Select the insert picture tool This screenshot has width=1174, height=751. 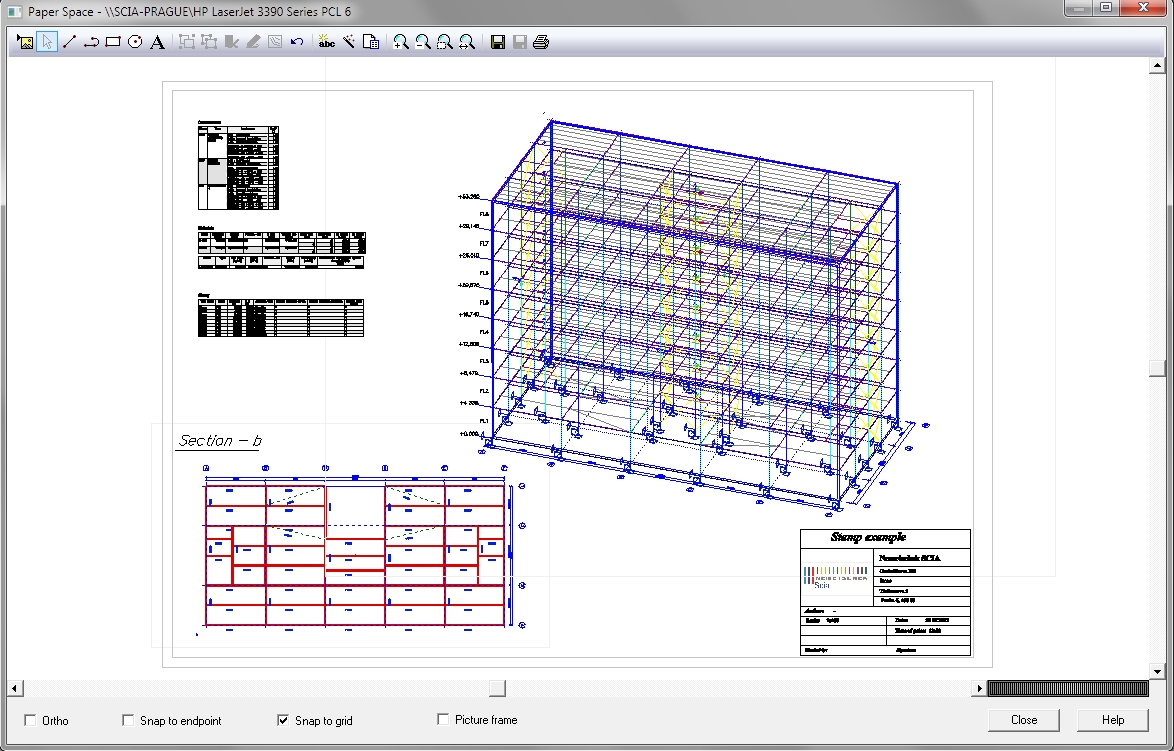25,42
